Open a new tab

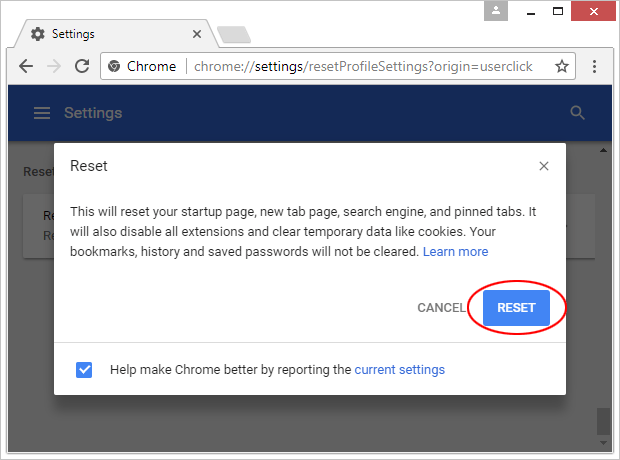(x=234, y=34)
